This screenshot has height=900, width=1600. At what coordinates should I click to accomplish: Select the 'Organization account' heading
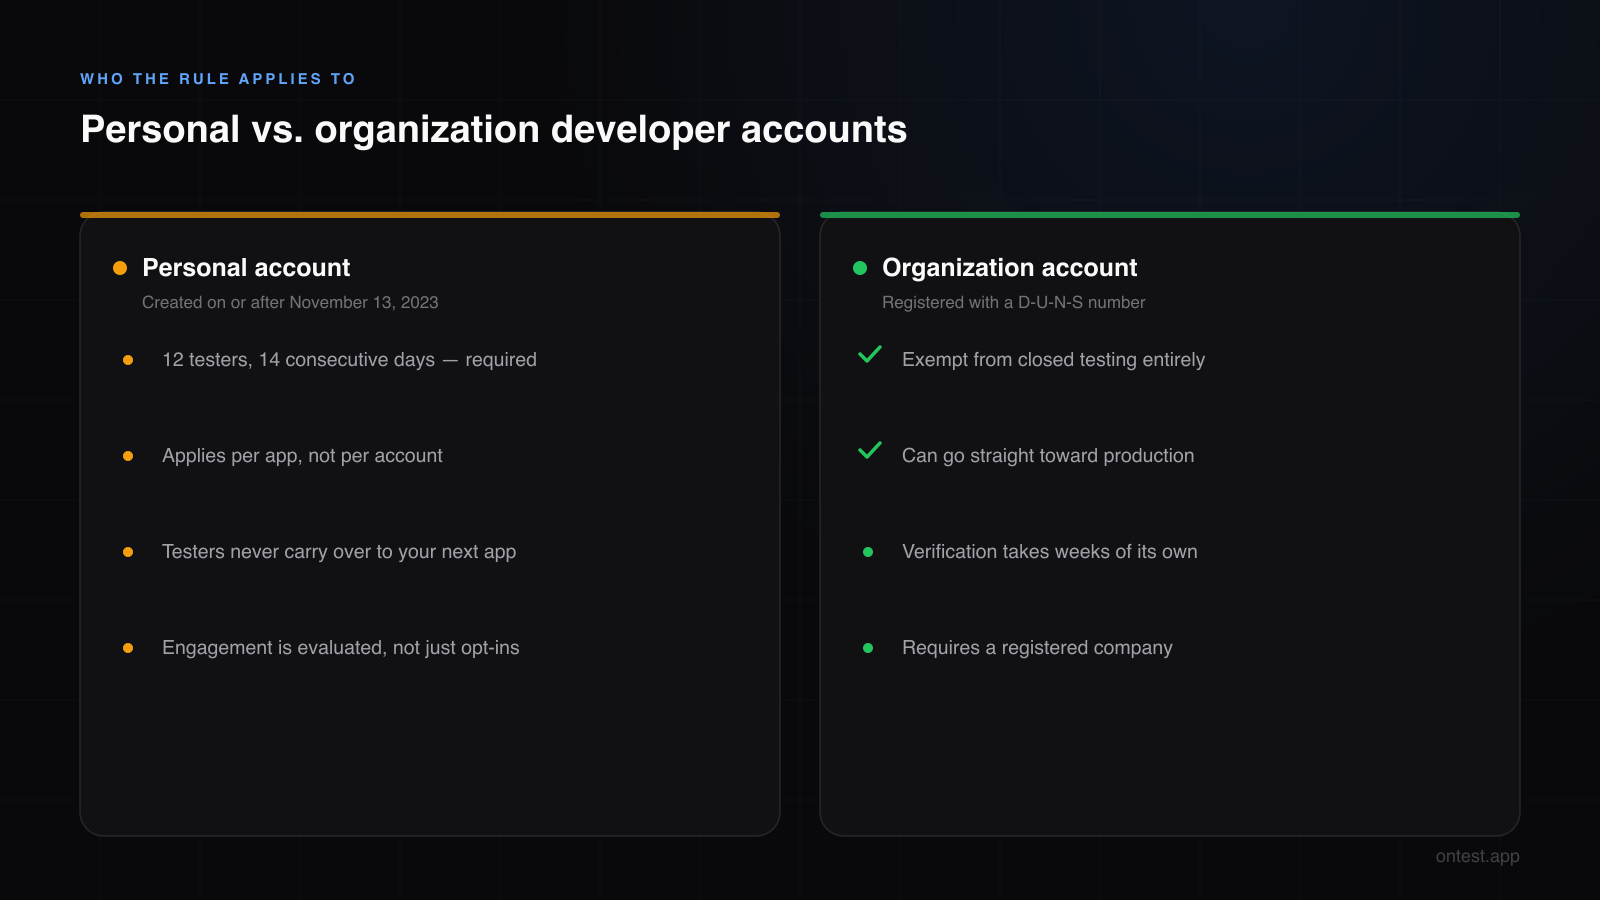(1009, 268)
